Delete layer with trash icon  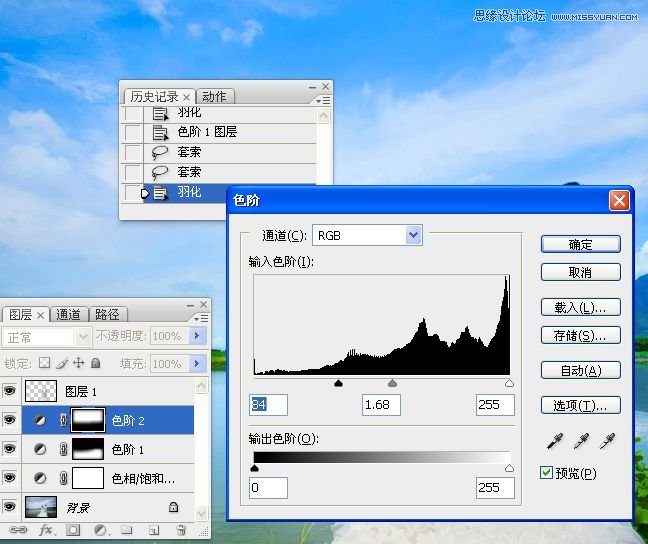[x=181, y=530]
